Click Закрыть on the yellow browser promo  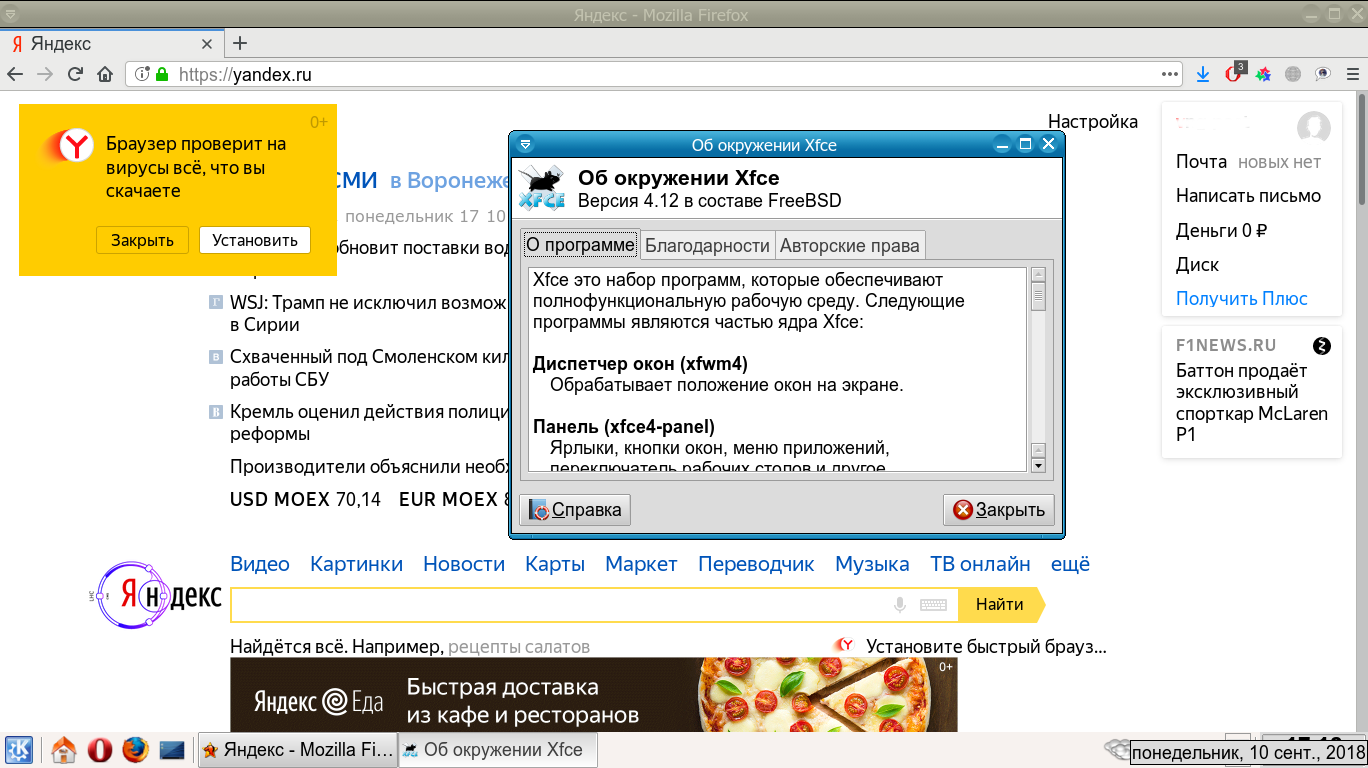[x=142, y=240]
